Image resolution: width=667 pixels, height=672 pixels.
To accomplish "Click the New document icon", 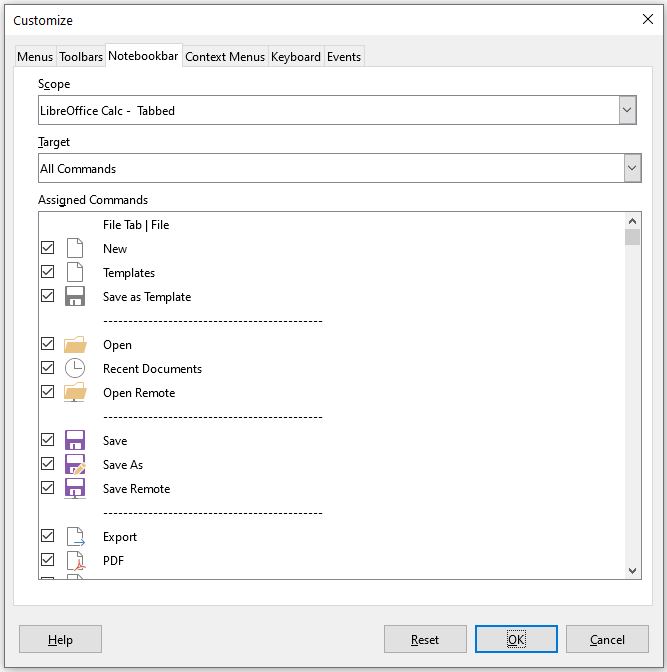I will (x=75, y=248).
